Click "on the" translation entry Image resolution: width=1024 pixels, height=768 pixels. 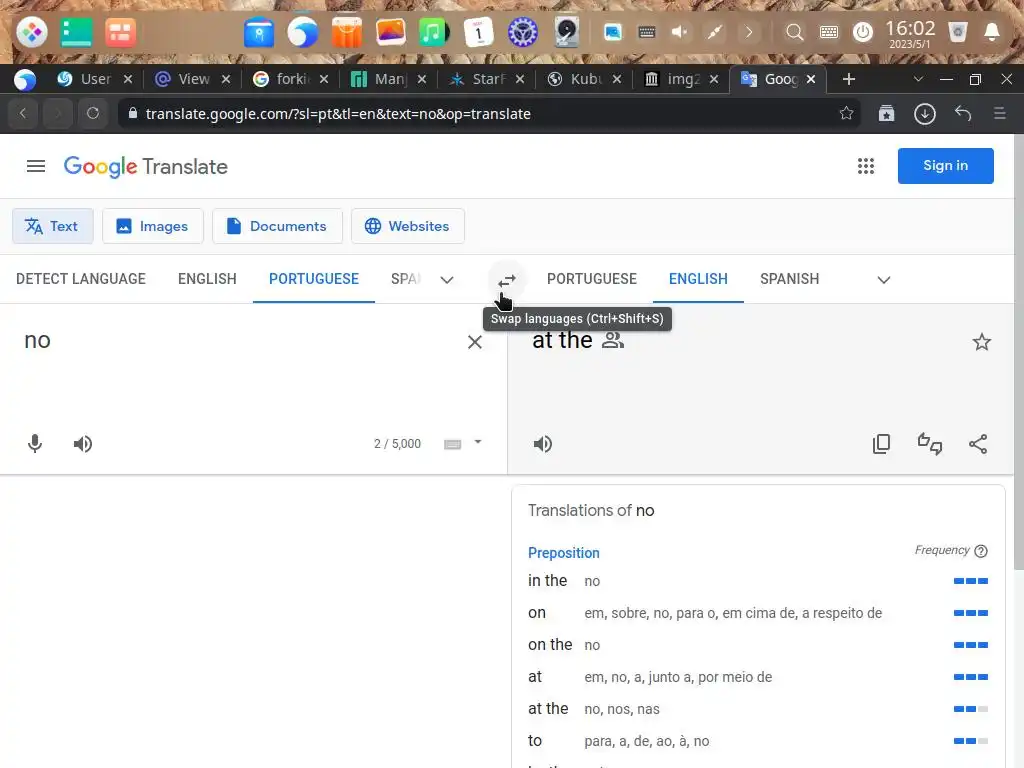tap(550, 645)
